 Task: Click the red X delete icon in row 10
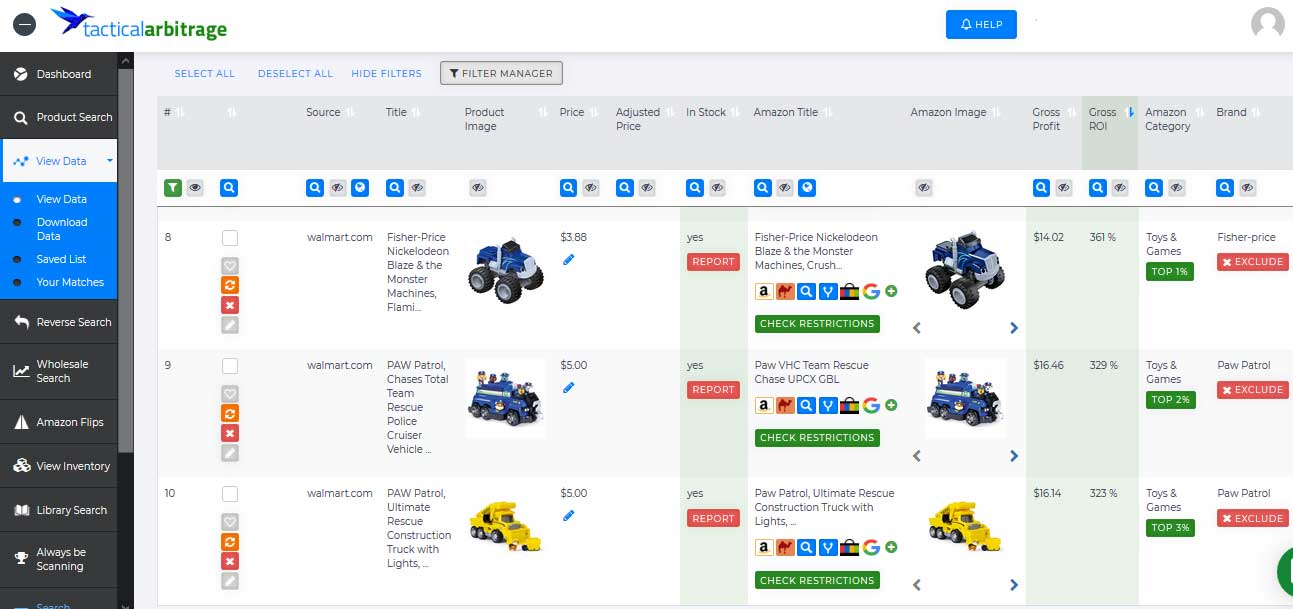pyautogui.click(x=230, y=561)
